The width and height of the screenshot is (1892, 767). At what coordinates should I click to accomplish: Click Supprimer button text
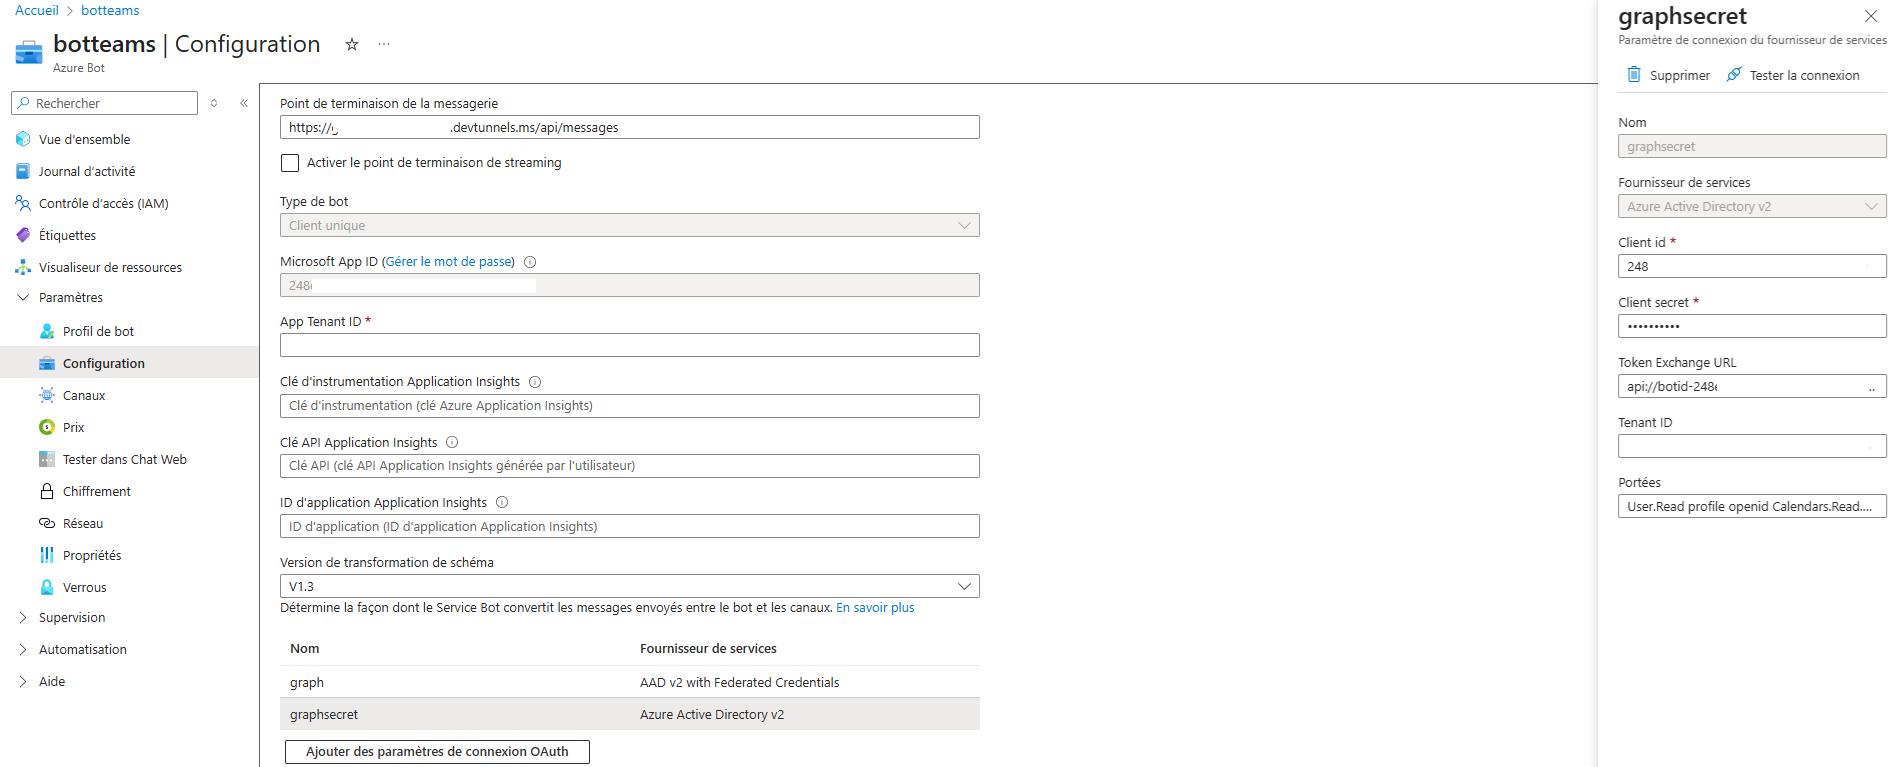pyautogui.click(x=1680, y=75)
